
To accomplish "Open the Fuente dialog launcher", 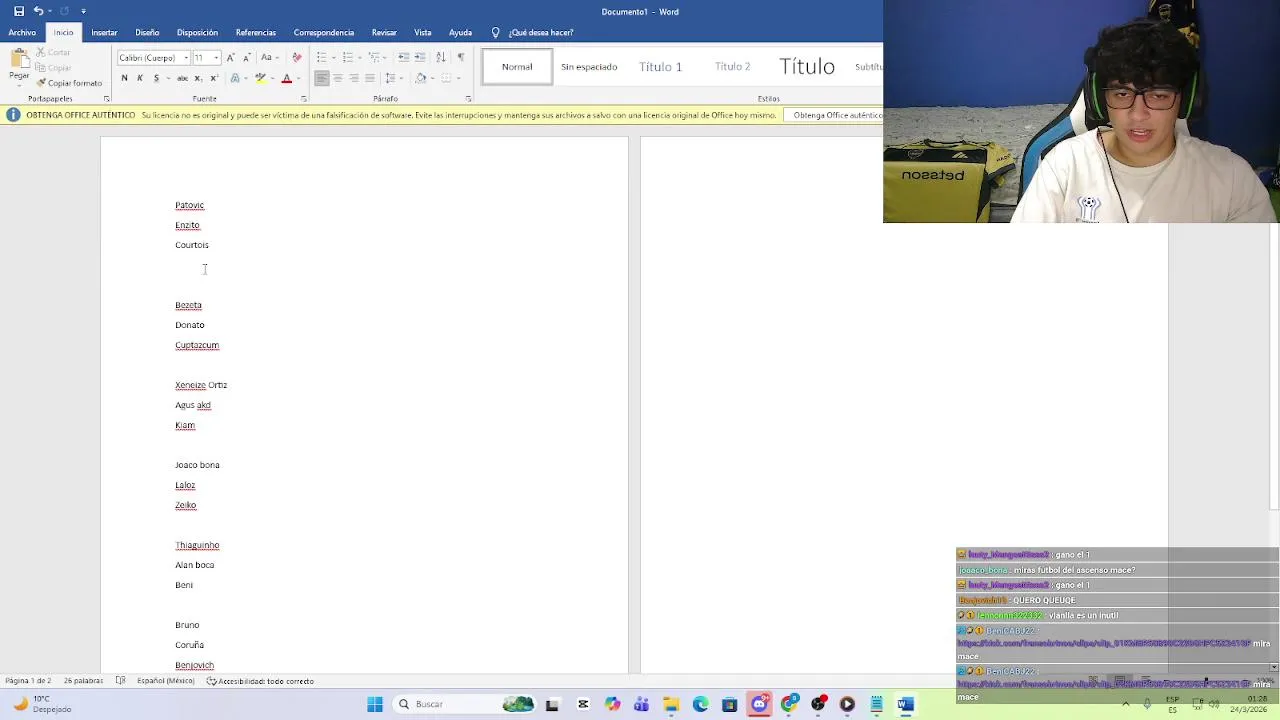I will coord(303,99).
